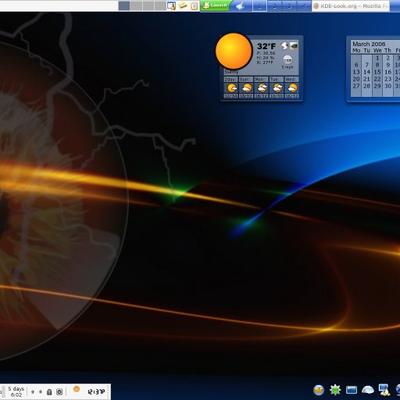The height and width of the screenshot is (400, 400).
Task: Open the blue window launcher in dock
Action: 351,390
